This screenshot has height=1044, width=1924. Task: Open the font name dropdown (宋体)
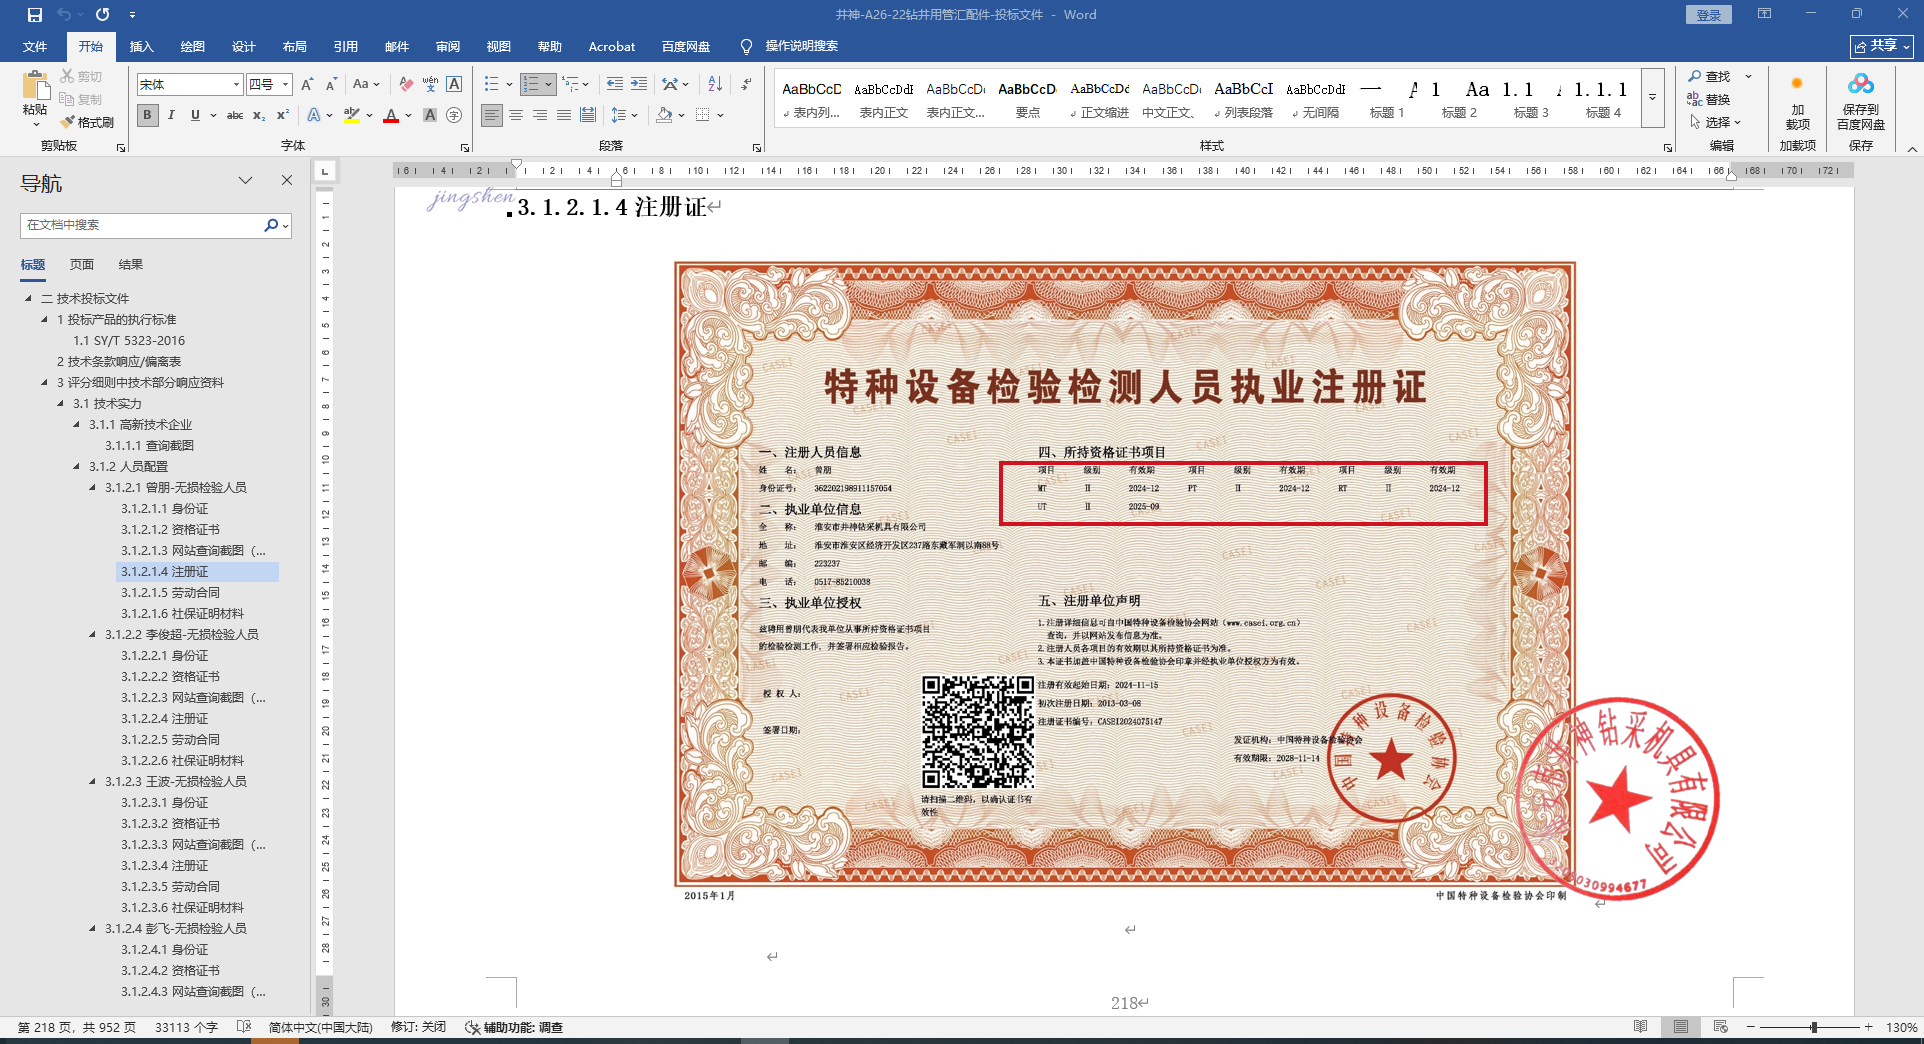[x=236, y=85]
